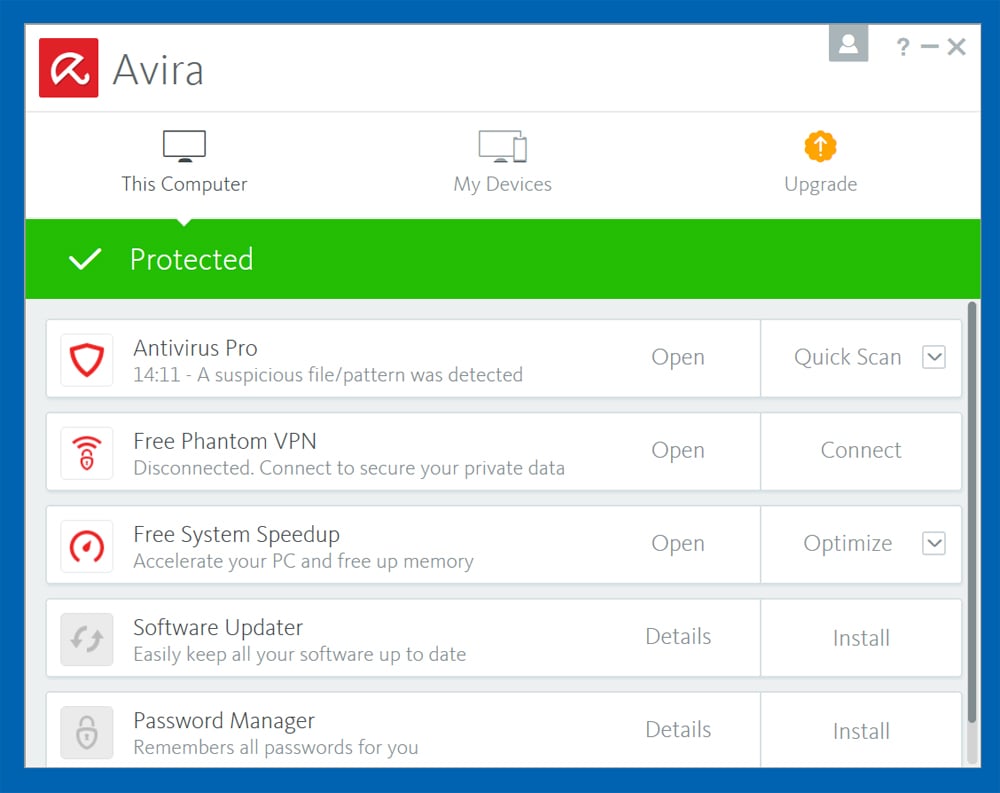Open the Upgrade tab
The height and width of the screenshot is (793, 1000).
pos(820,162)
